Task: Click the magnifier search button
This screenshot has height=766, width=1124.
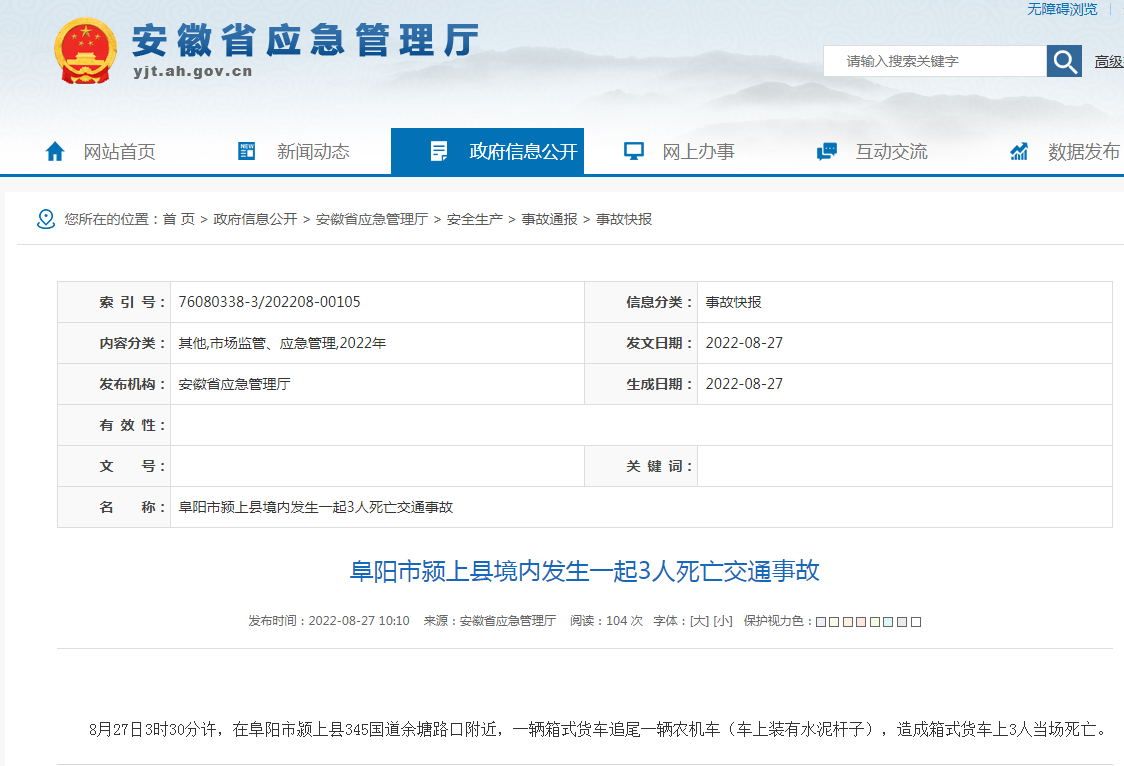Action: [x=1064, y=61]
